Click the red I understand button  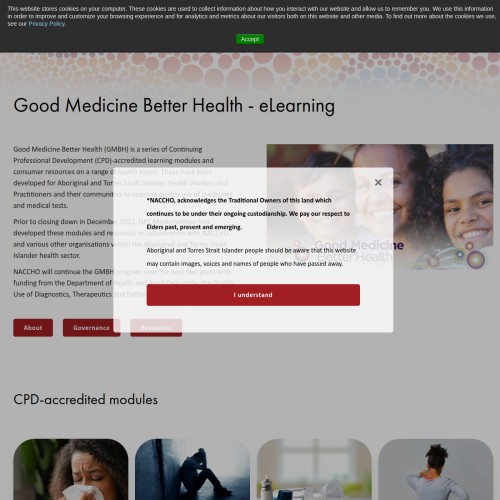[253, 295]
